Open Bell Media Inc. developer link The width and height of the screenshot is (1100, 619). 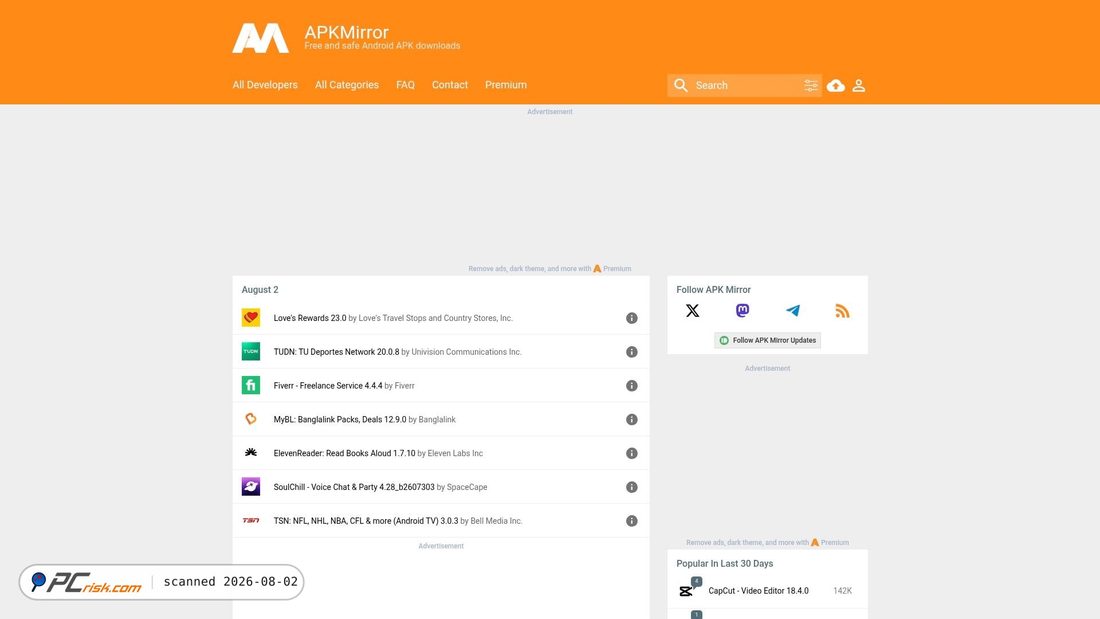pos(497,521)
